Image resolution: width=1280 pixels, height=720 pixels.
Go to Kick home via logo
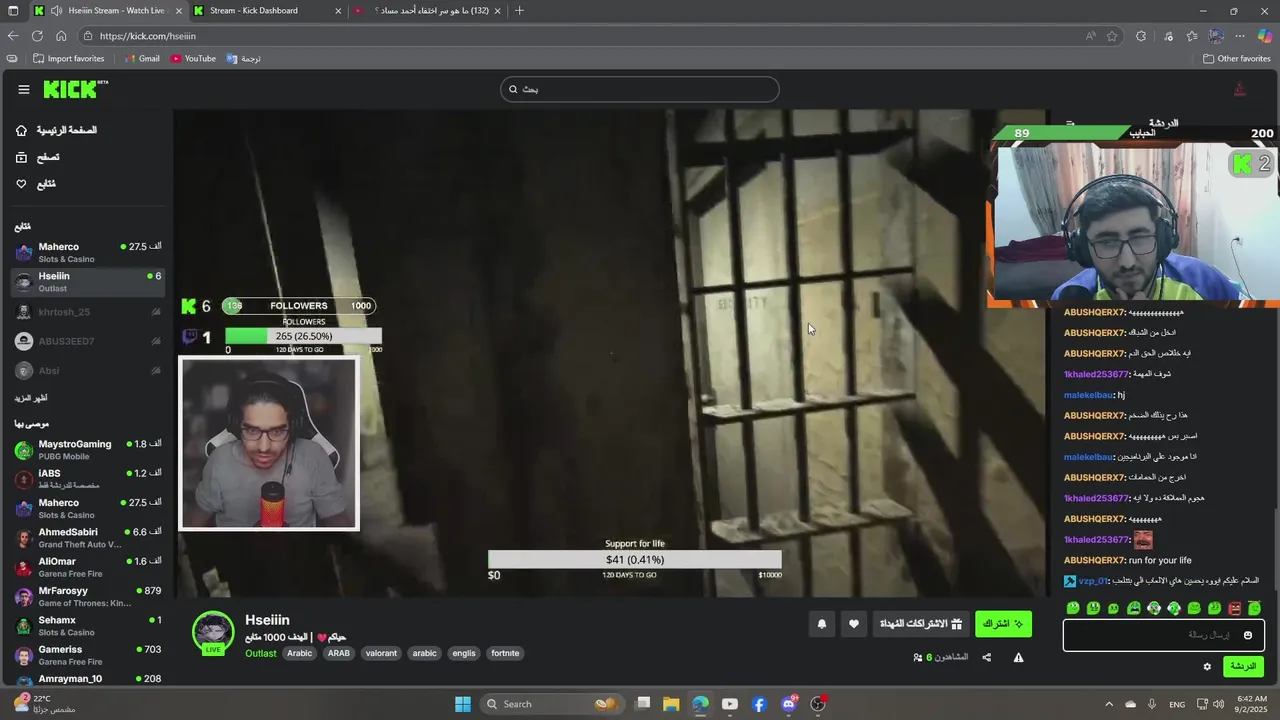tap(75, 90)
